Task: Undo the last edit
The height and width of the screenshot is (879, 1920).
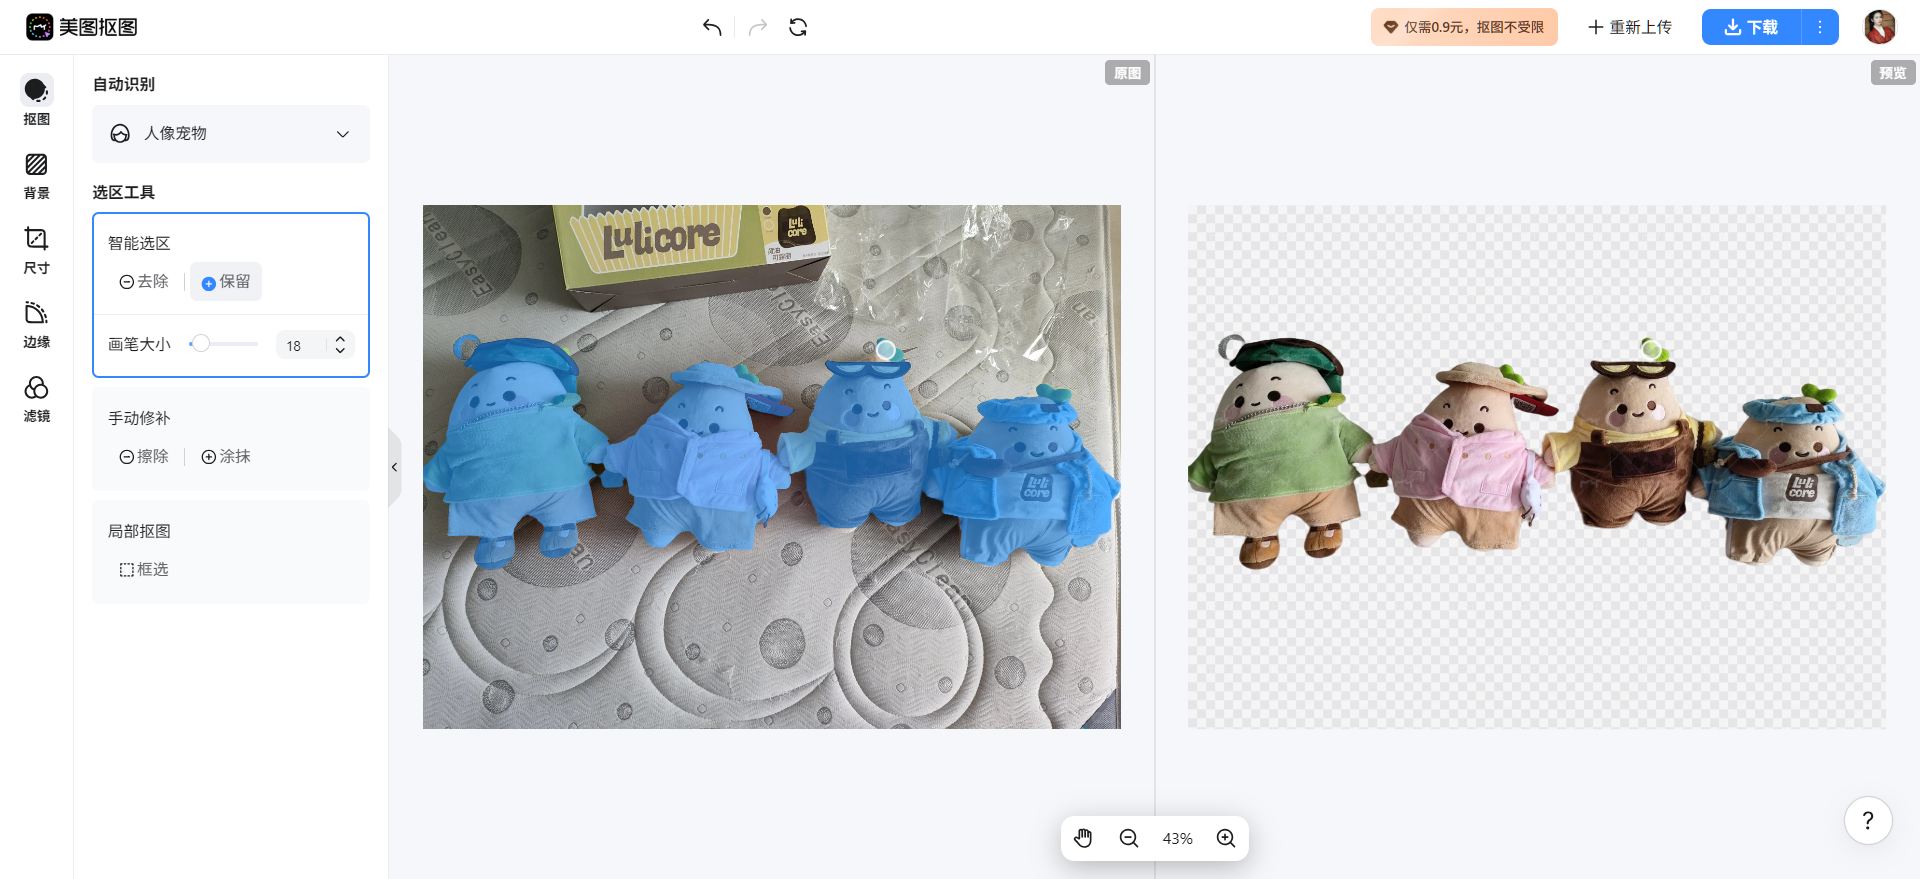Action: click(712, 27)
